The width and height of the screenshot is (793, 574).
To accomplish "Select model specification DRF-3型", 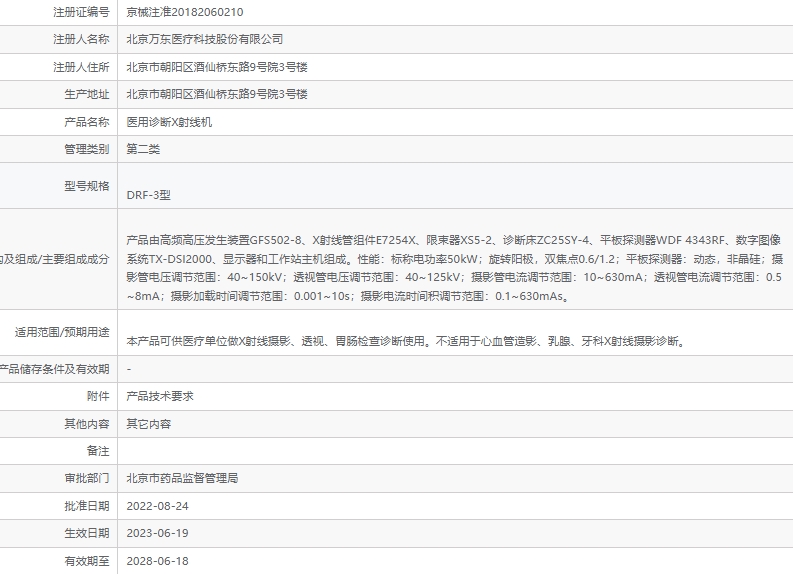I will [149, 195].
